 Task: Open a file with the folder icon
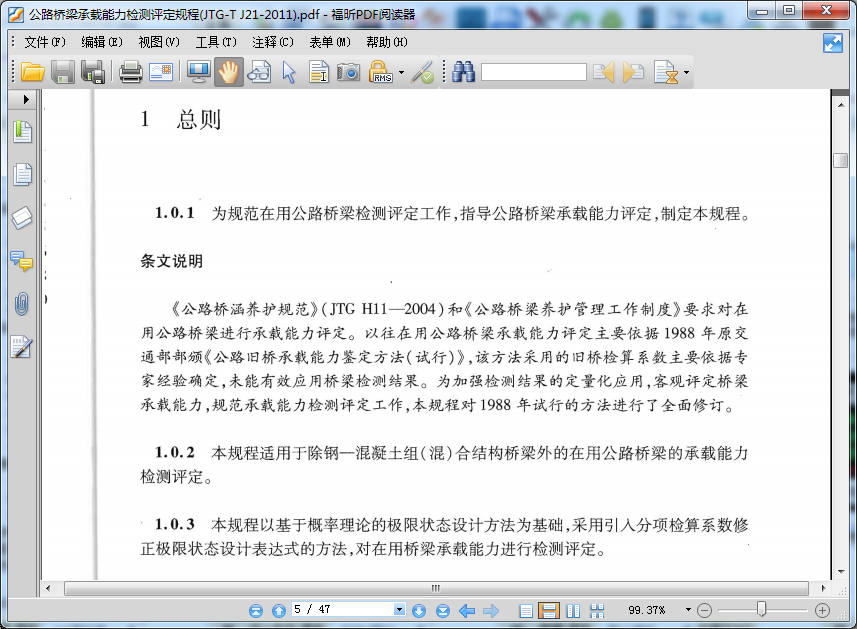(x=32, y=72)
